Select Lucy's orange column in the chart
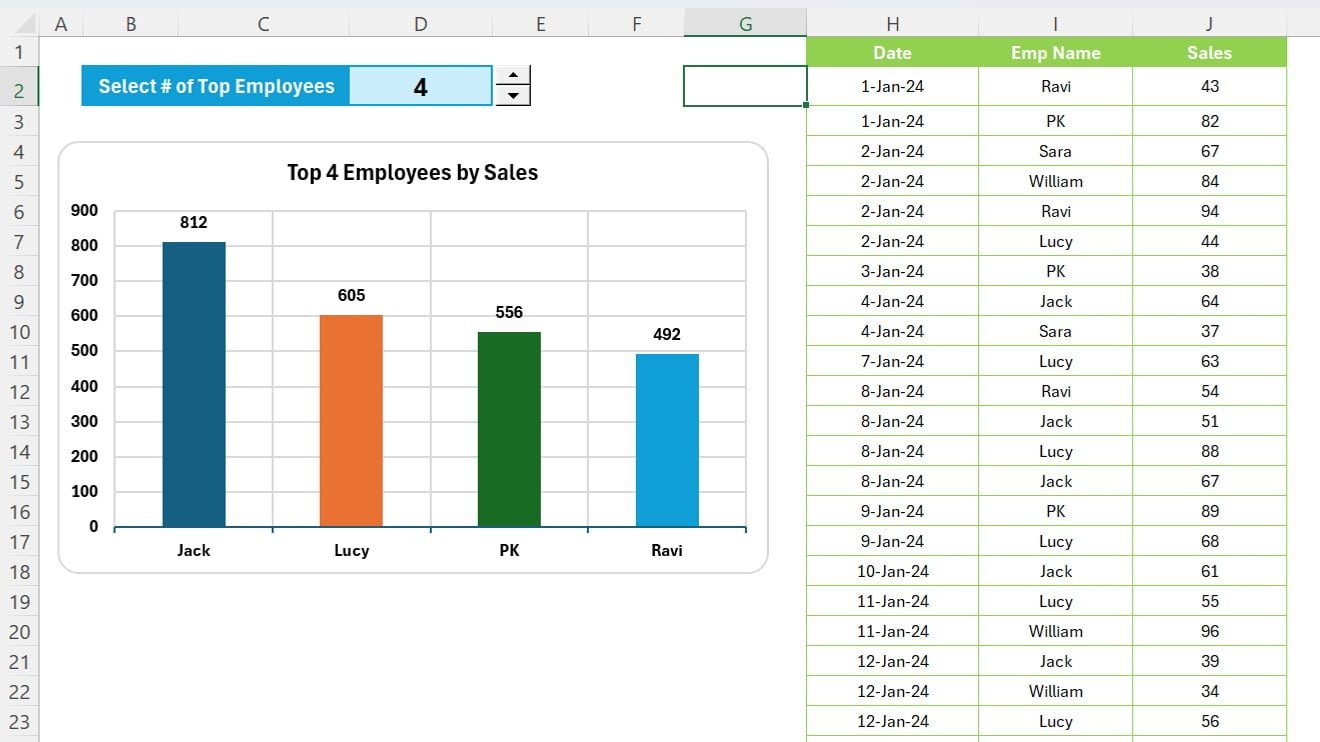This screenshot has width=1320, height=742. (350, 420)
